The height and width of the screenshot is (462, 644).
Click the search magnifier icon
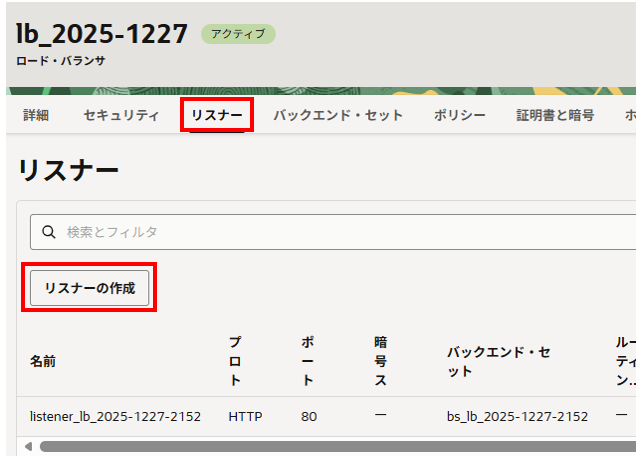click(47, 232)
